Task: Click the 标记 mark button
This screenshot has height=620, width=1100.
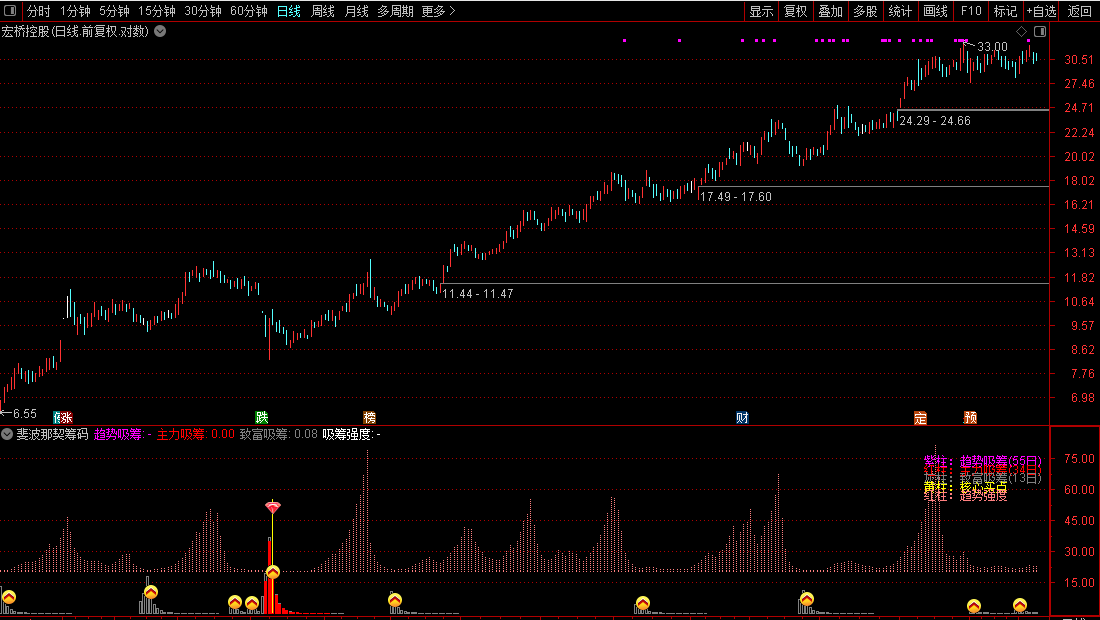Action: pos(1005,11)
